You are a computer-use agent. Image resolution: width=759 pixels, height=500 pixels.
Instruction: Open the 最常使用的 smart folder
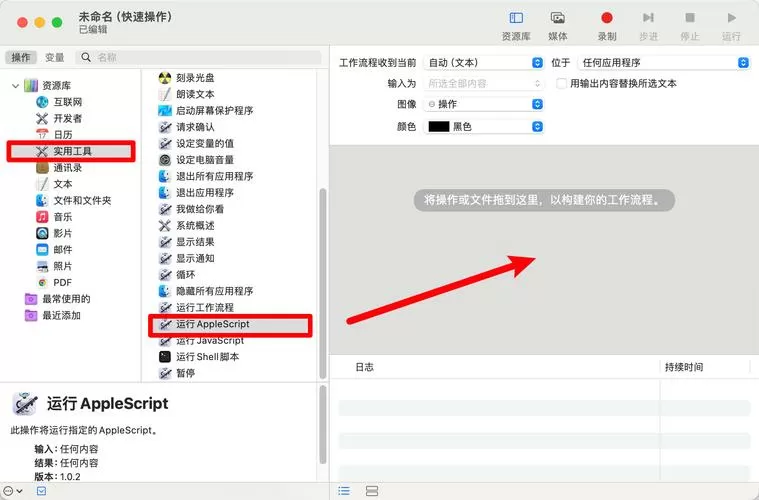tap(58, 299)
